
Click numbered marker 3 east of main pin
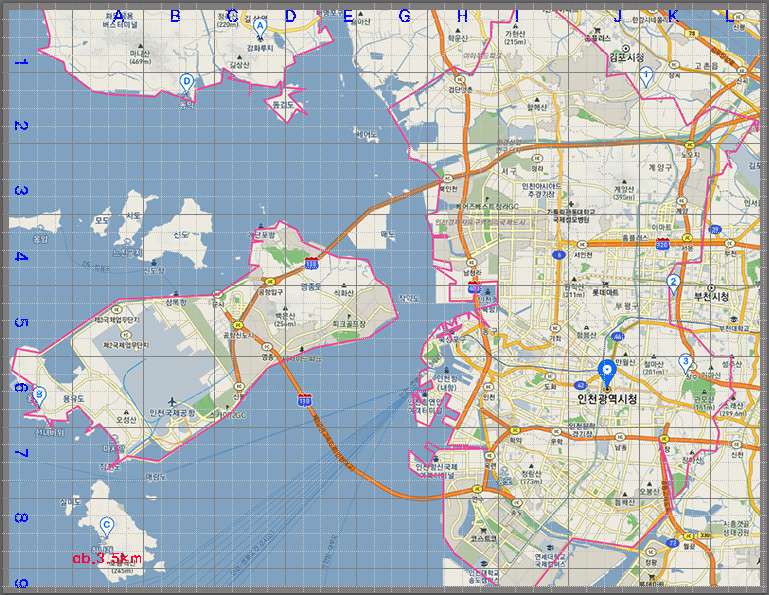(x=685, y=362)
